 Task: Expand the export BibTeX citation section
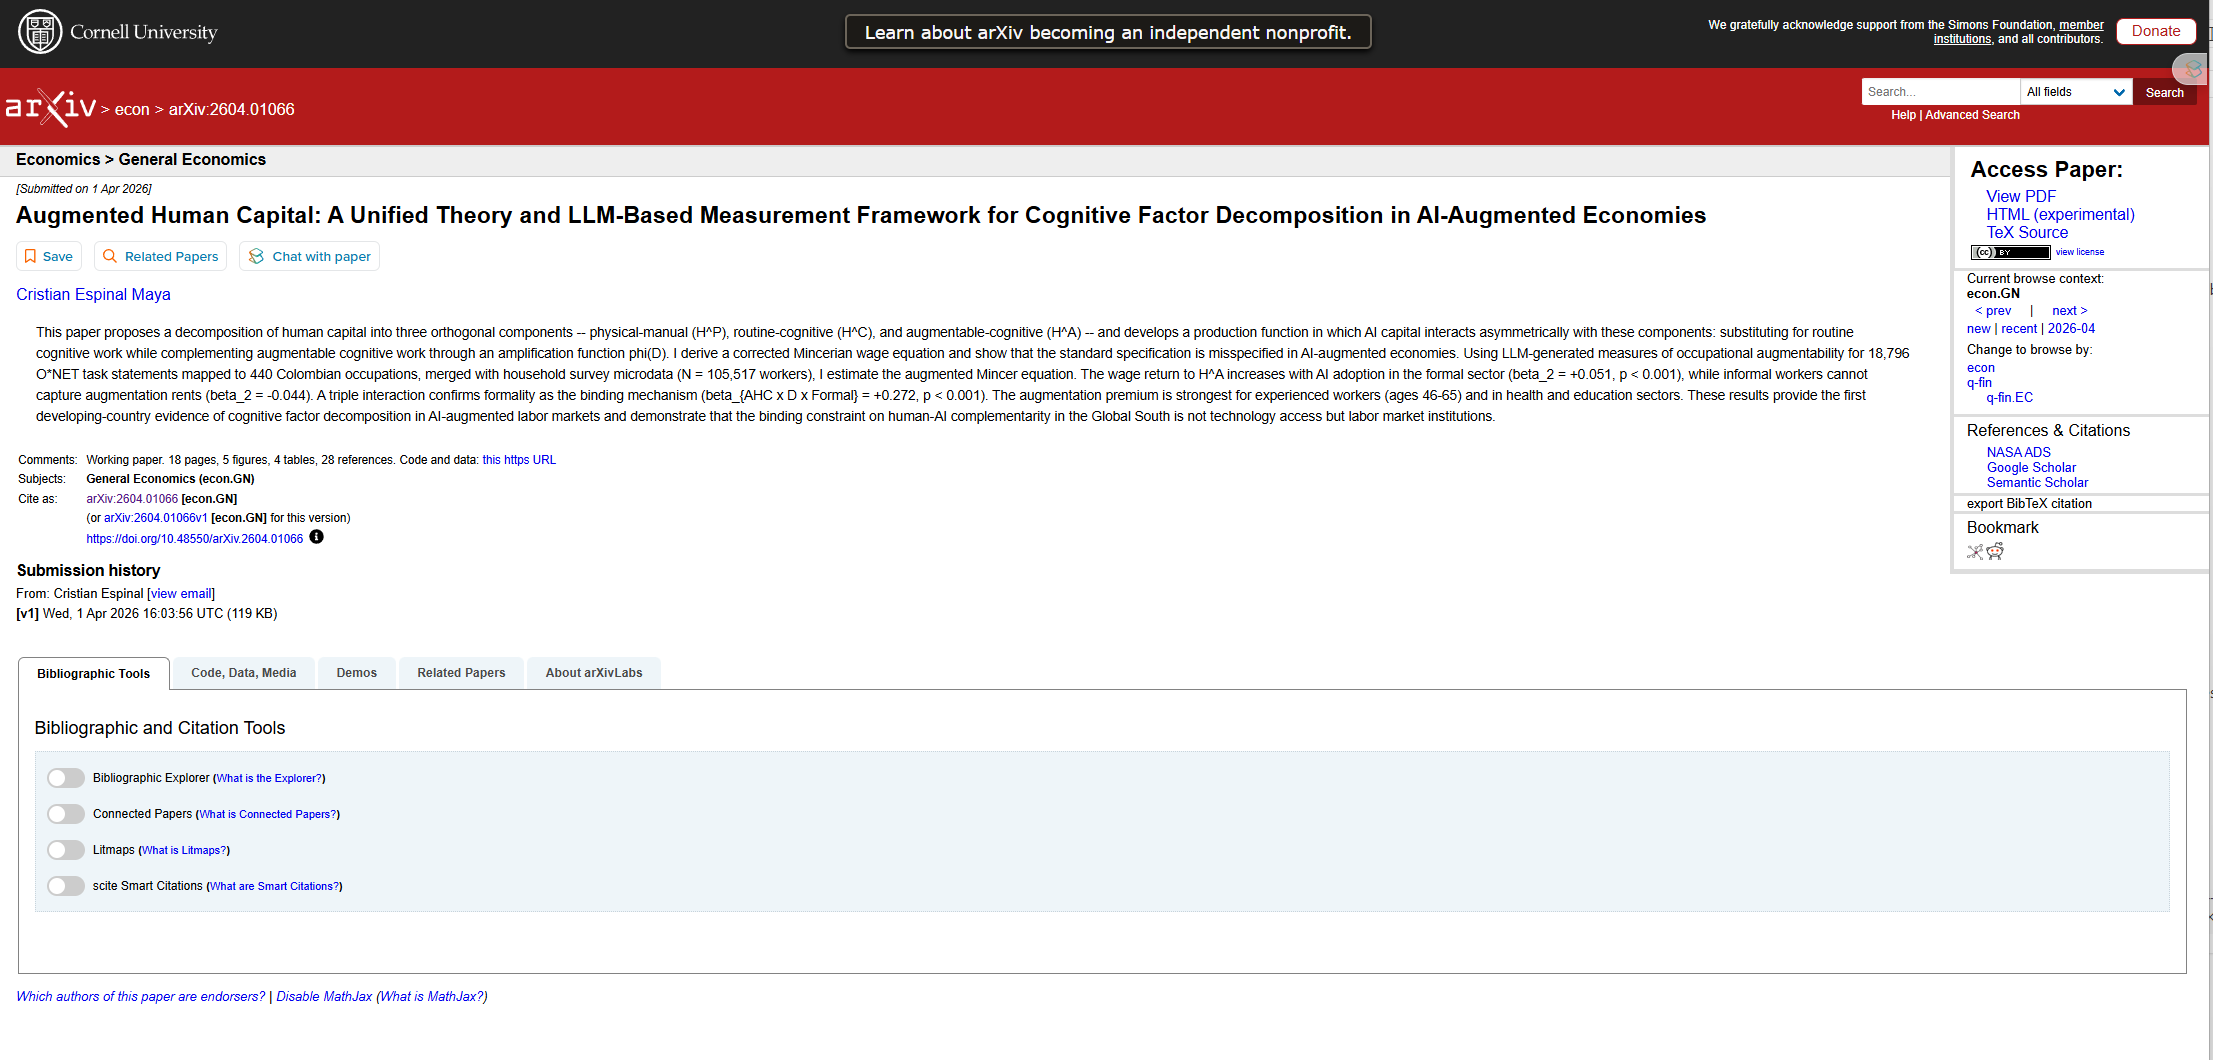coord(2029,504)
